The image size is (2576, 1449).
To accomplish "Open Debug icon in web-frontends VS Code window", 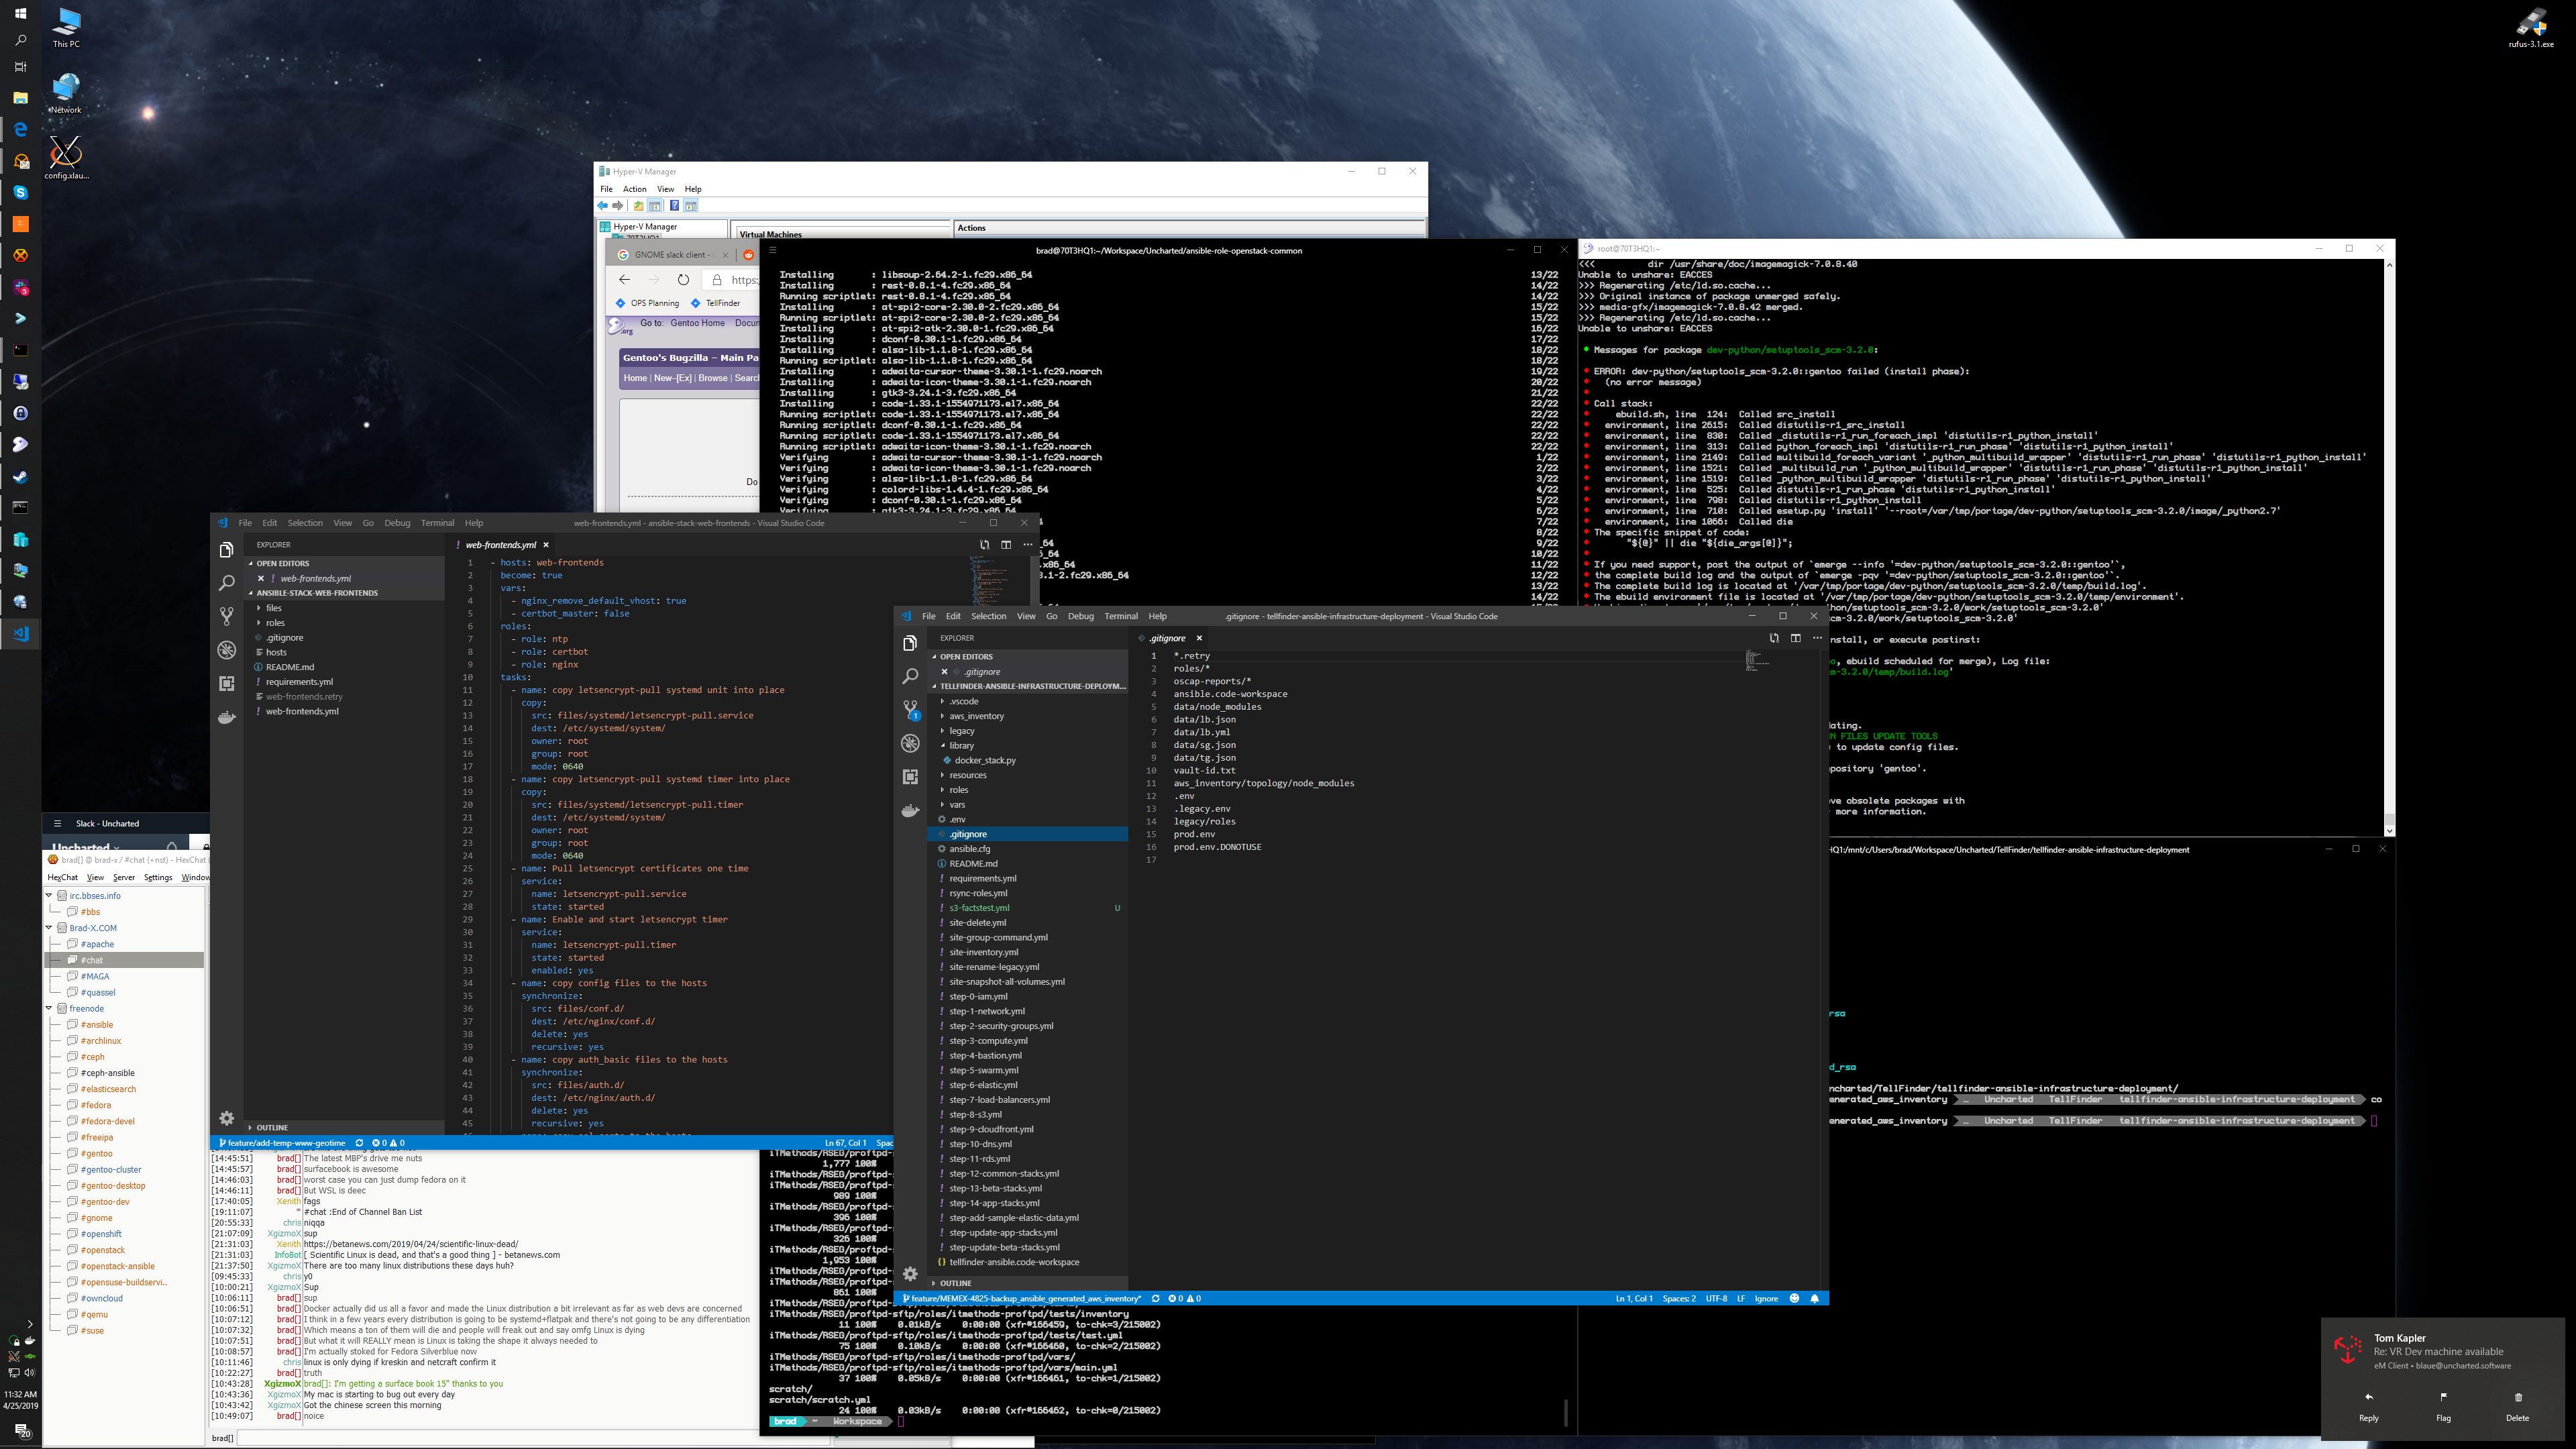I will click(227, 650).
